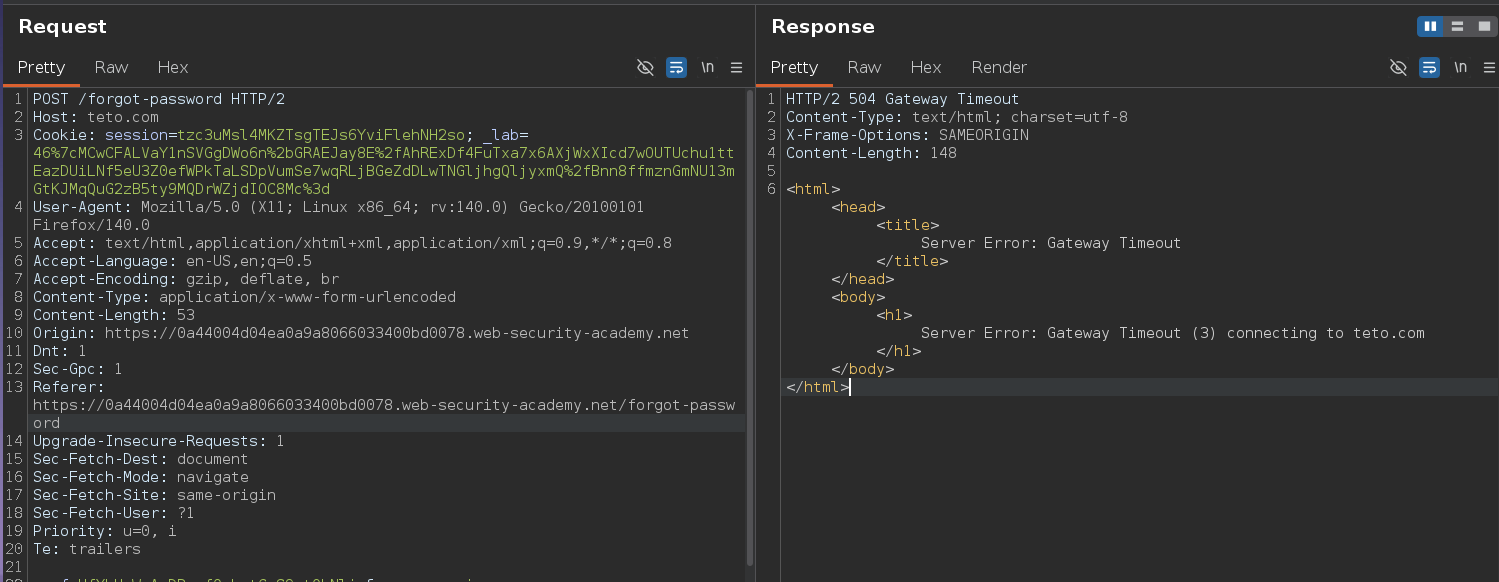Click the opening <head> tag in response

point(858,207)
